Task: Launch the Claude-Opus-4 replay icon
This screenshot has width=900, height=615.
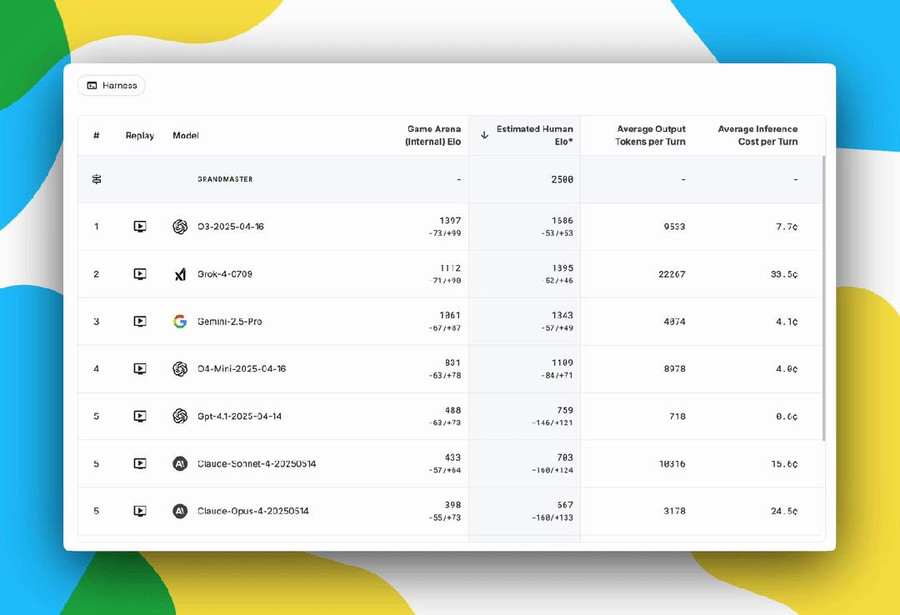Action: [140, 511]
